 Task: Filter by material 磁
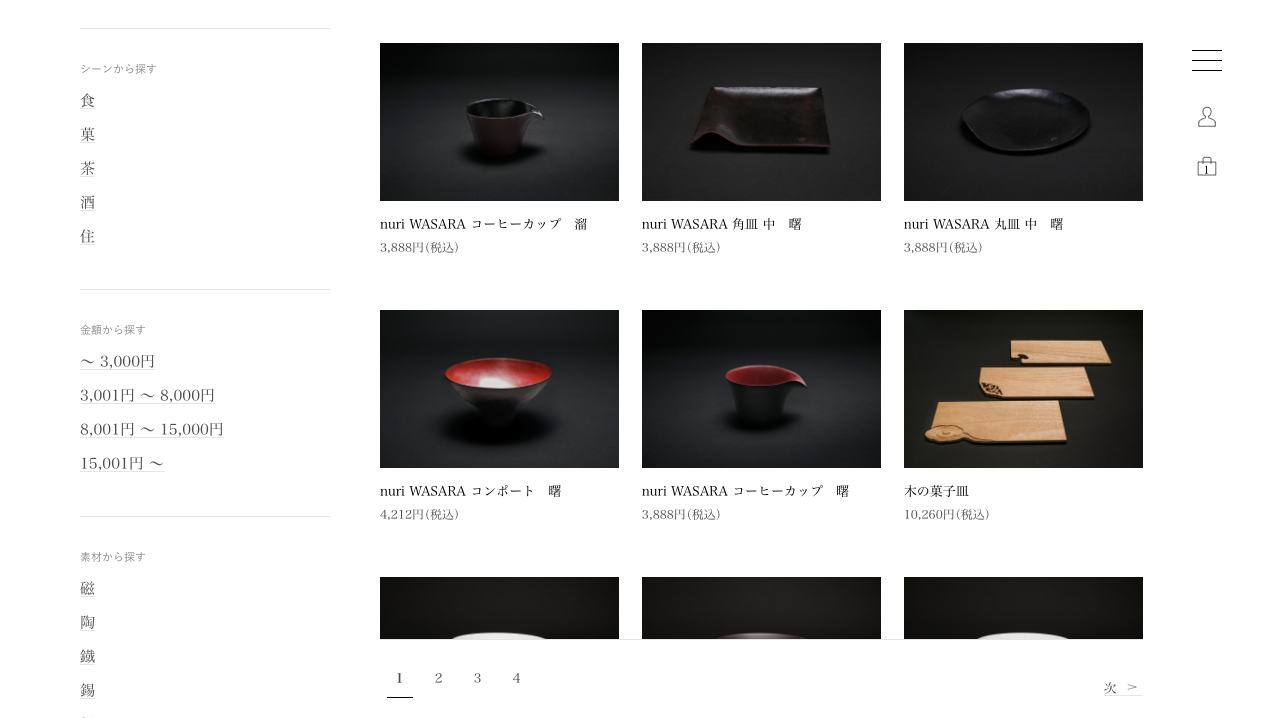pos(88,588)
